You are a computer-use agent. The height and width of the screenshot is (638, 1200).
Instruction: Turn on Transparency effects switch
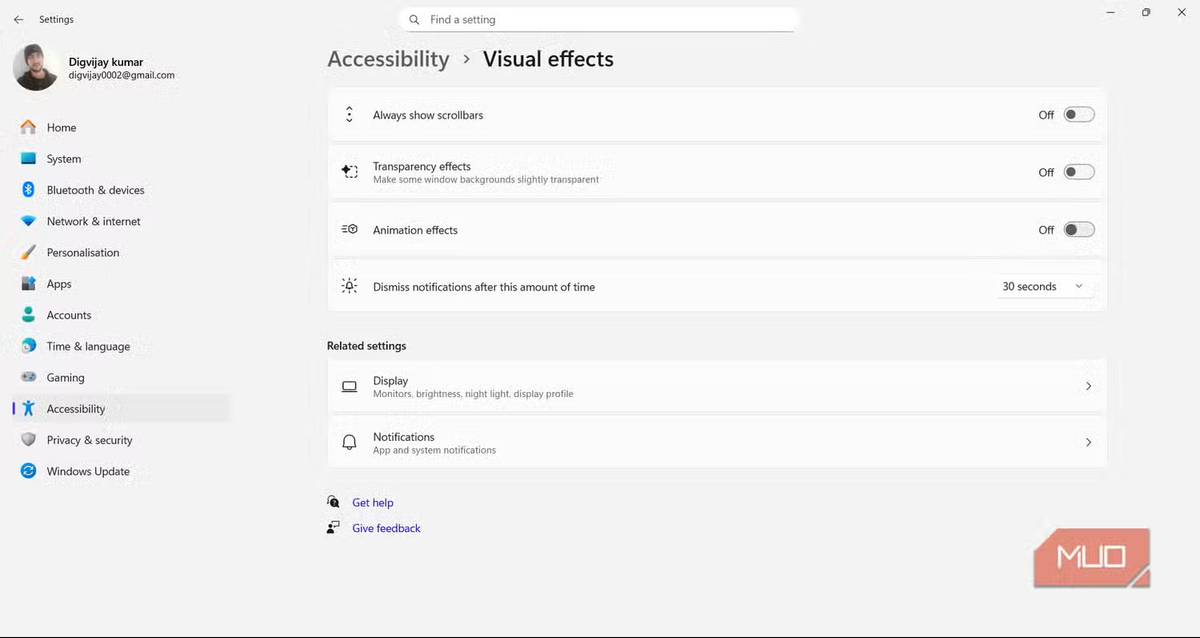pos(1078,172)
